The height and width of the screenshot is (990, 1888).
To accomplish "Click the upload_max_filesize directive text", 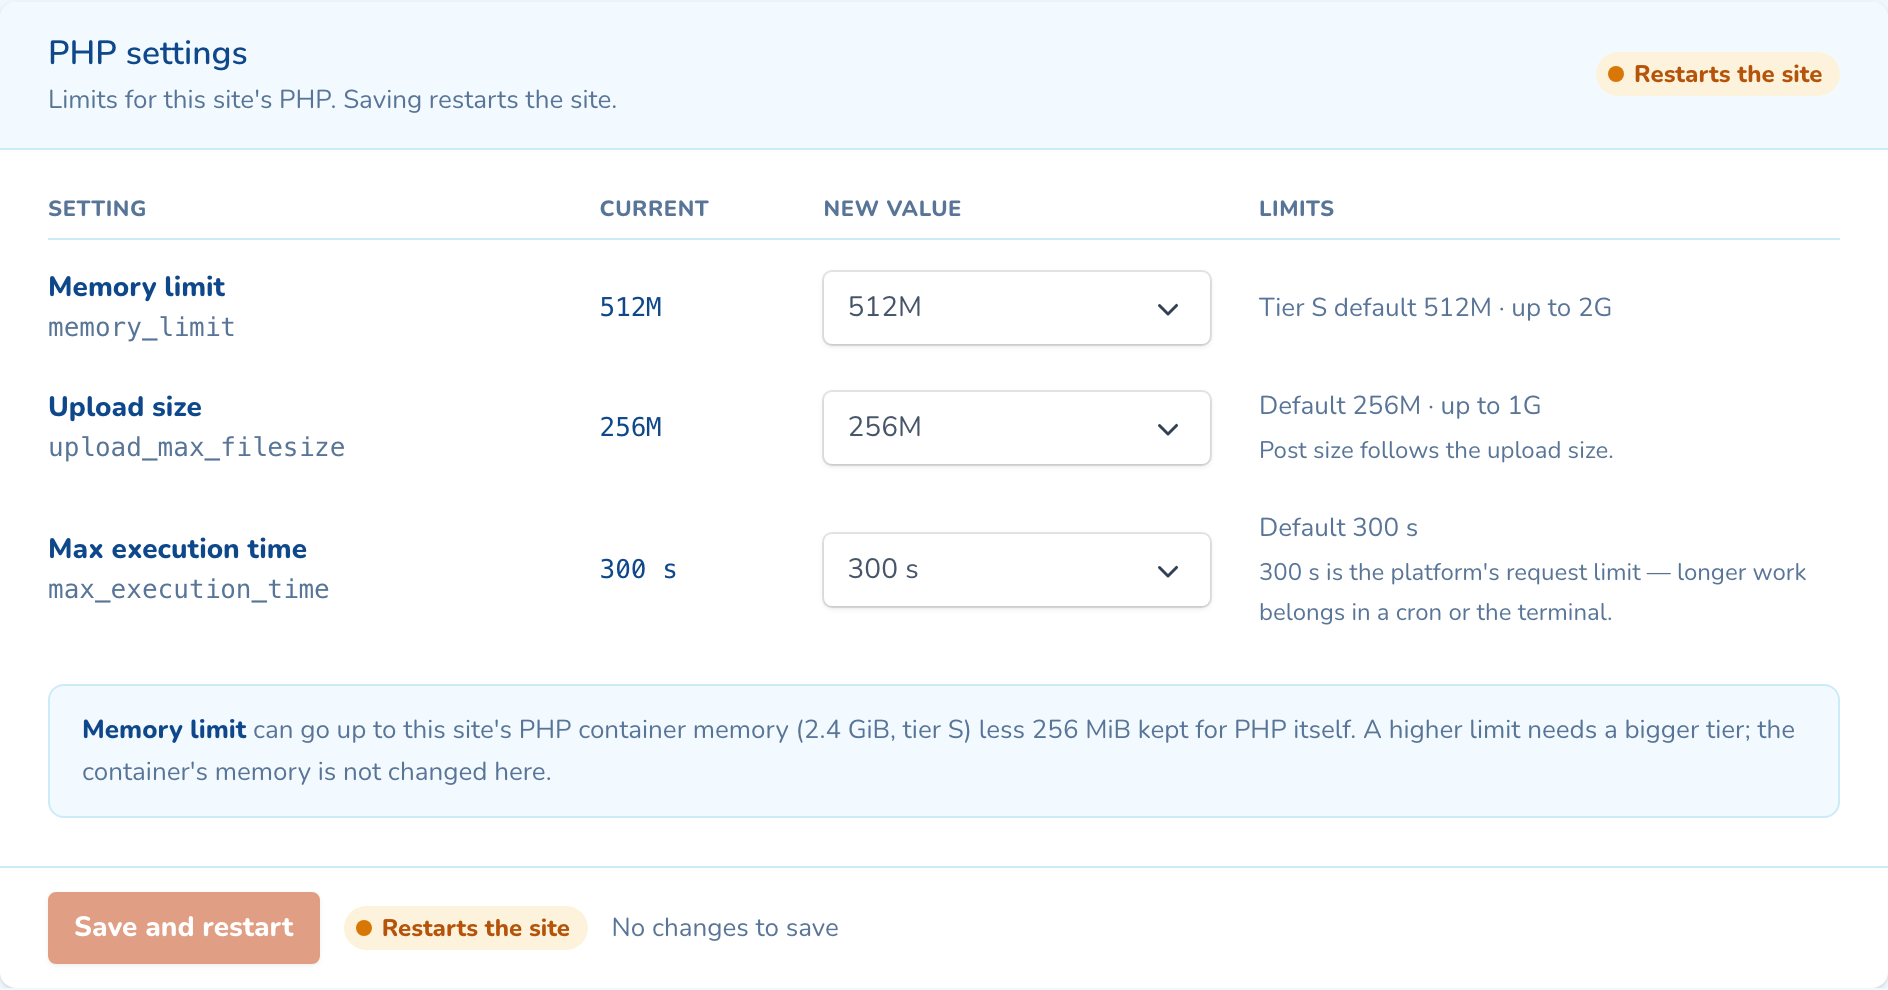I will [x=197, y=447].
